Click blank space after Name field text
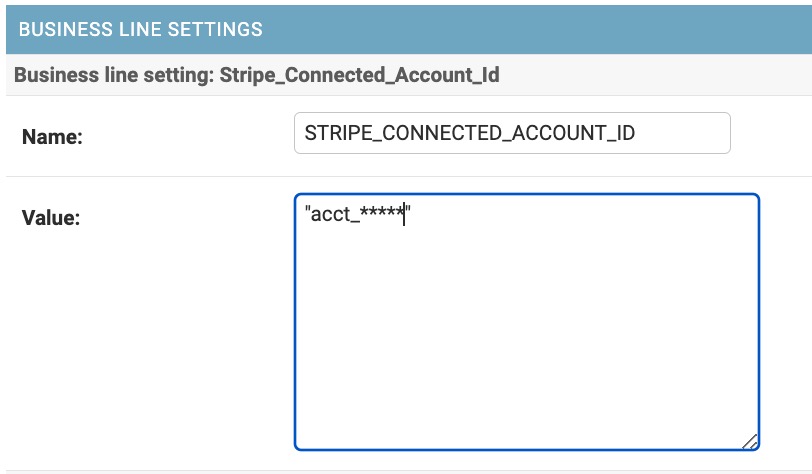The width and height of the screenshot is (812, 474). pyautogui.click(x=685, y=133)
